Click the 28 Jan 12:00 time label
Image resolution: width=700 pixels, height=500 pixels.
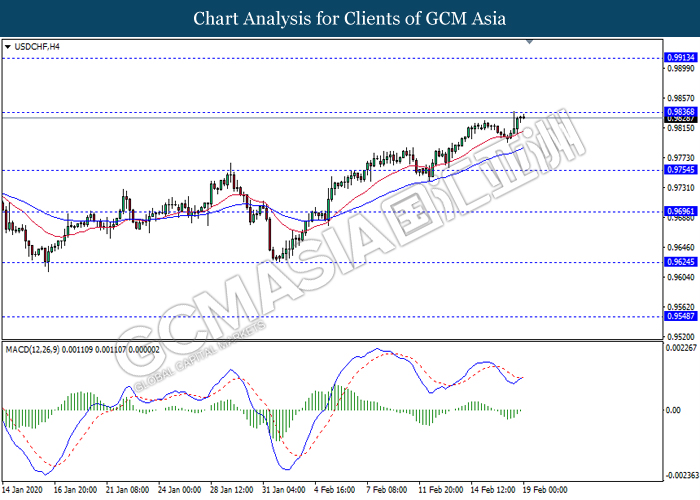[x=231, y=490]
